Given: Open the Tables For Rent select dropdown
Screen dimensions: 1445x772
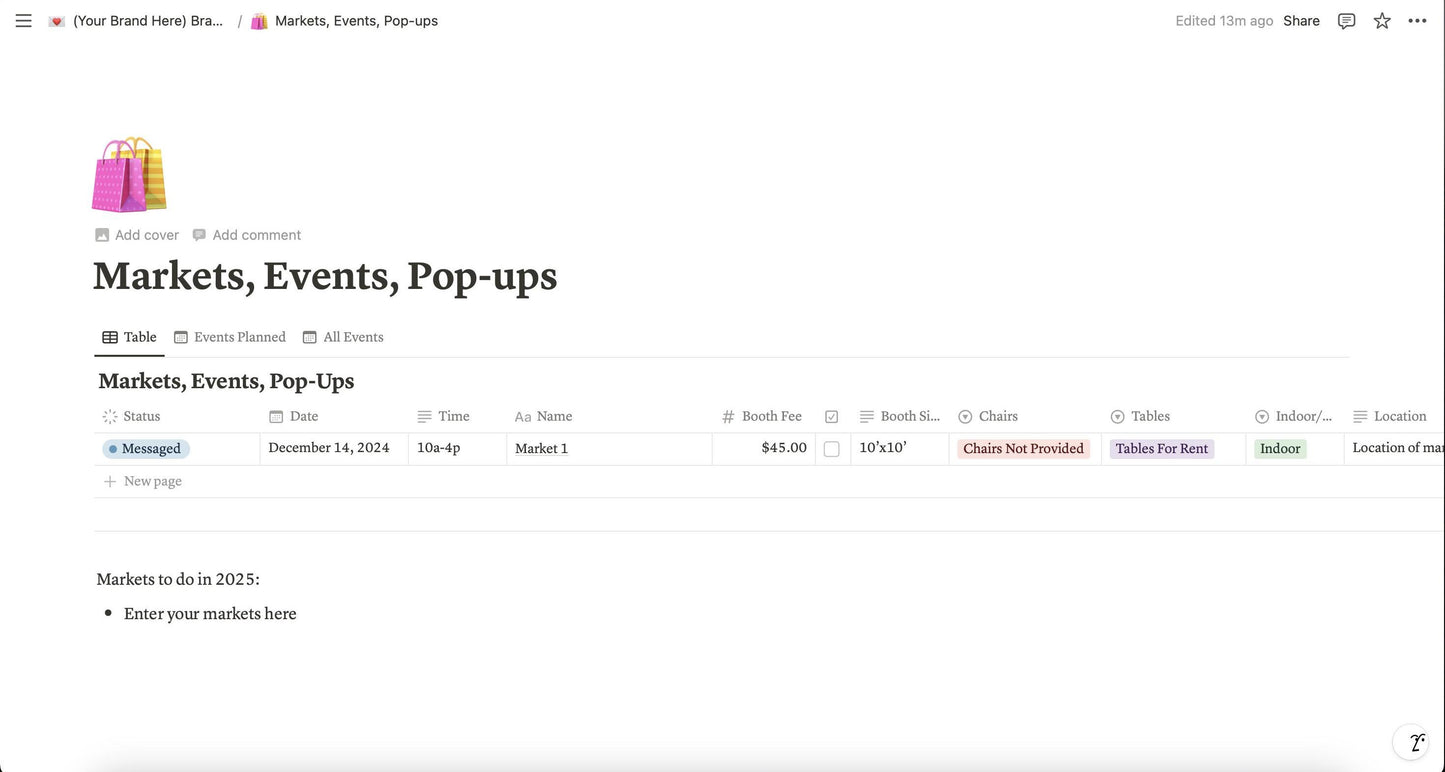Looking at the screenshot, I should [1161, 449].
